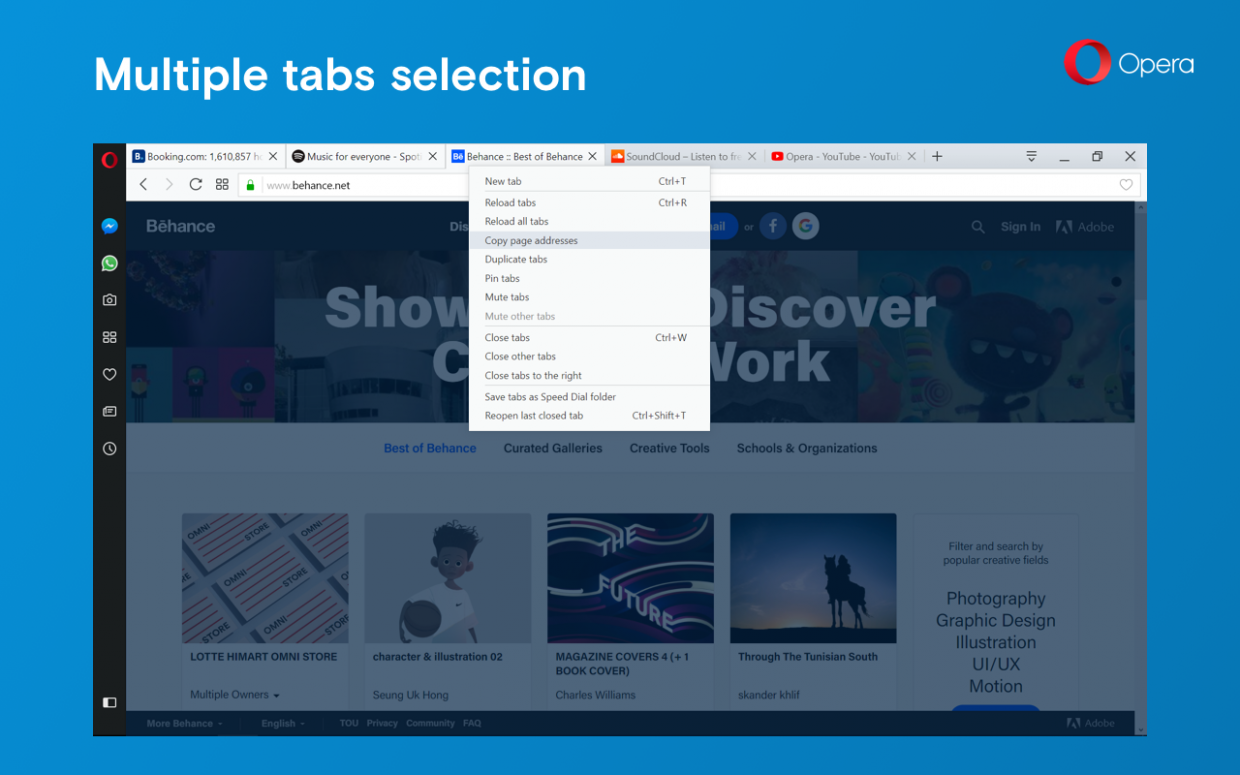Open Bookmarks via the heart sidebar icon

pos(109,374)
